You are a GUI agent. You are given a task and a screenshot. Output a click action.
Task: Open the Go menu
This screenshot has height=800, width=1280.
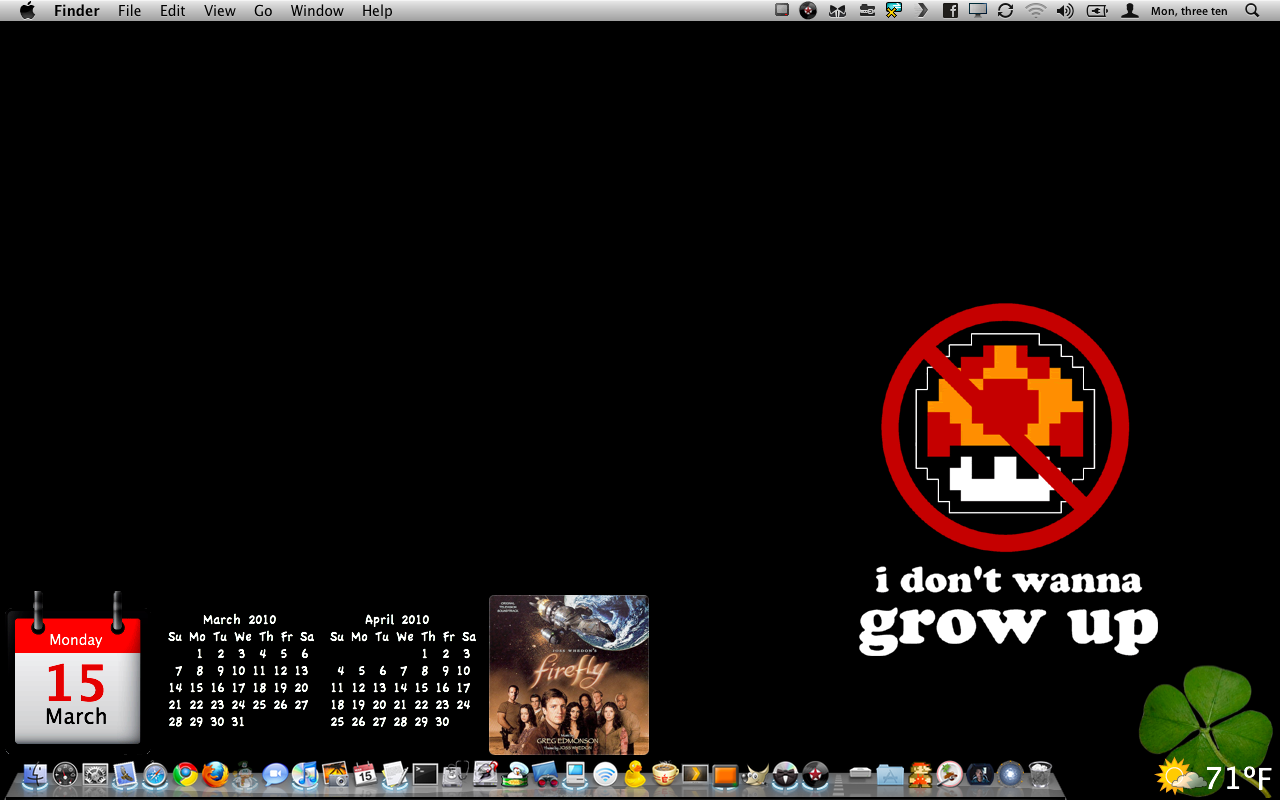pyautogui.click(x=263, y=11)
